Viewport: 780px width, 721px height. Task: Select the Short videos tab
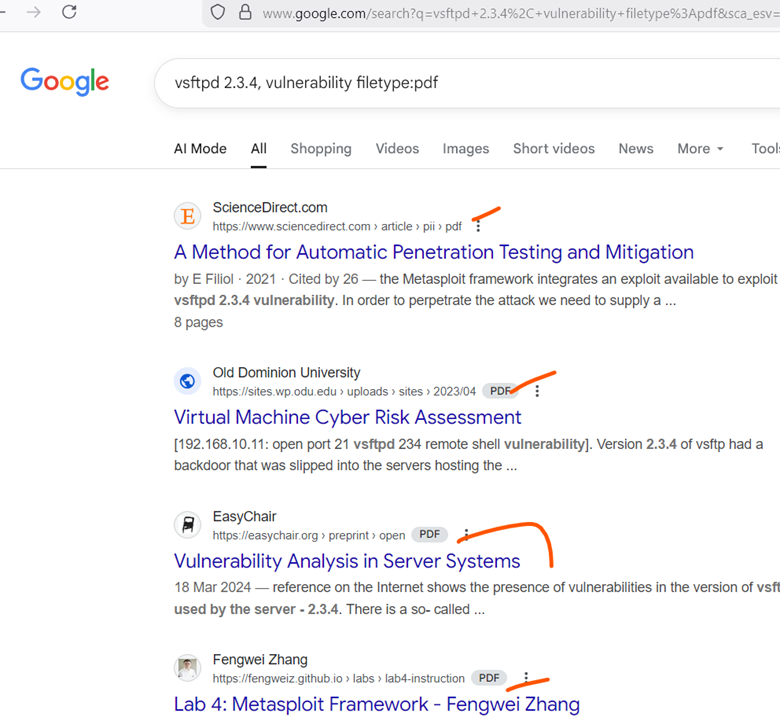553,148
